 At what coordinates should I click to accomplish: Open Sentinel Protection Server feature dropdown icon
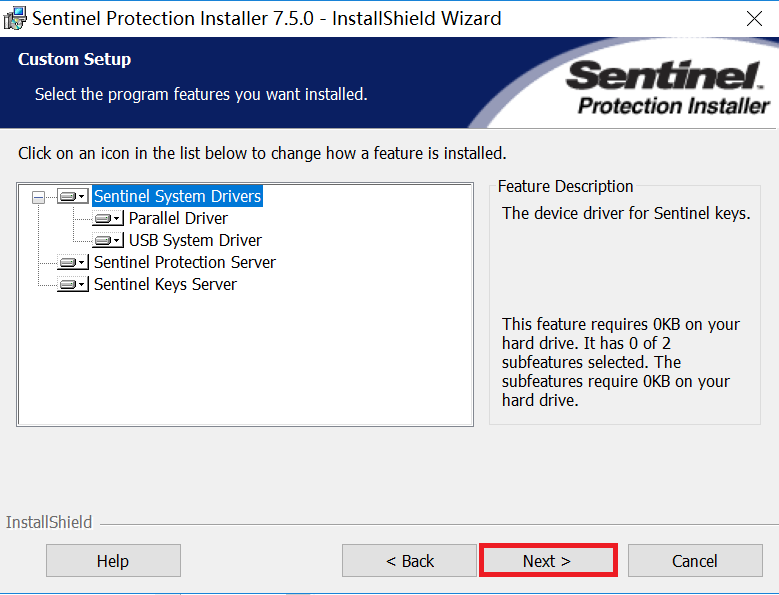(73, 262)
